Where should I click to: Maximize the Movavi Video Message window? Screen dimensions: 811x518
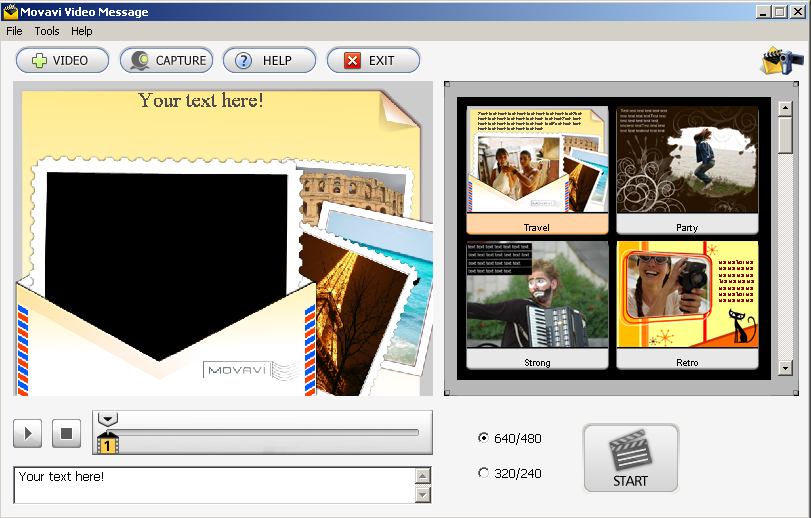[x=779, y=11]
